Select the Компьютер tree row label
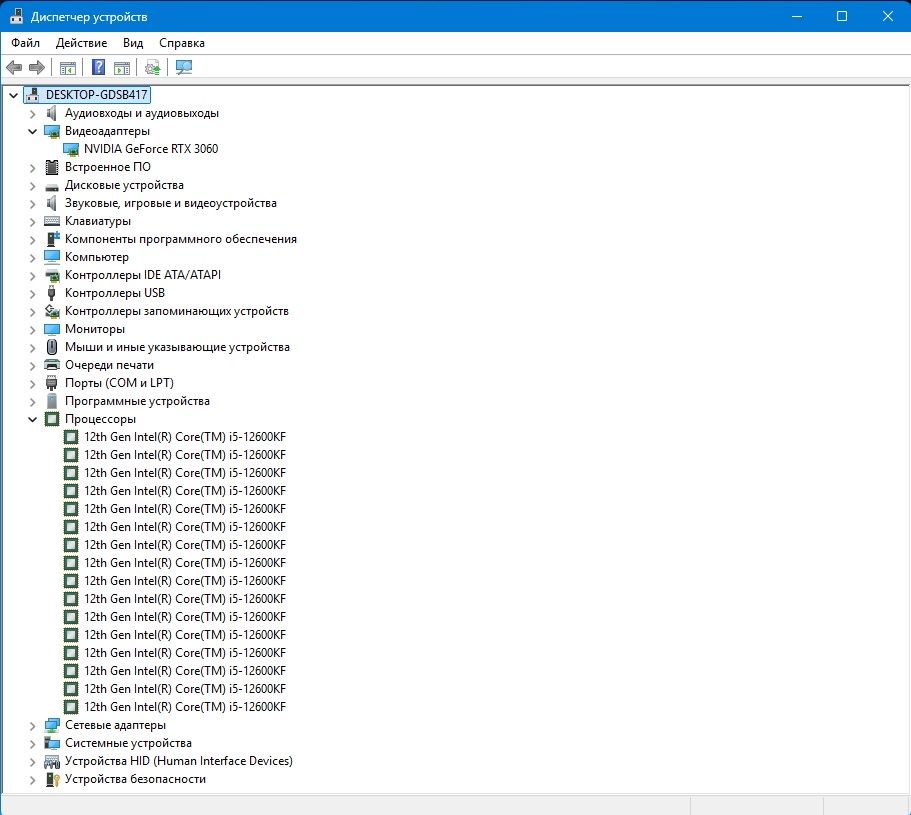Image resolution: width=911 pixels, height=815 pixels. click(97, 257)
